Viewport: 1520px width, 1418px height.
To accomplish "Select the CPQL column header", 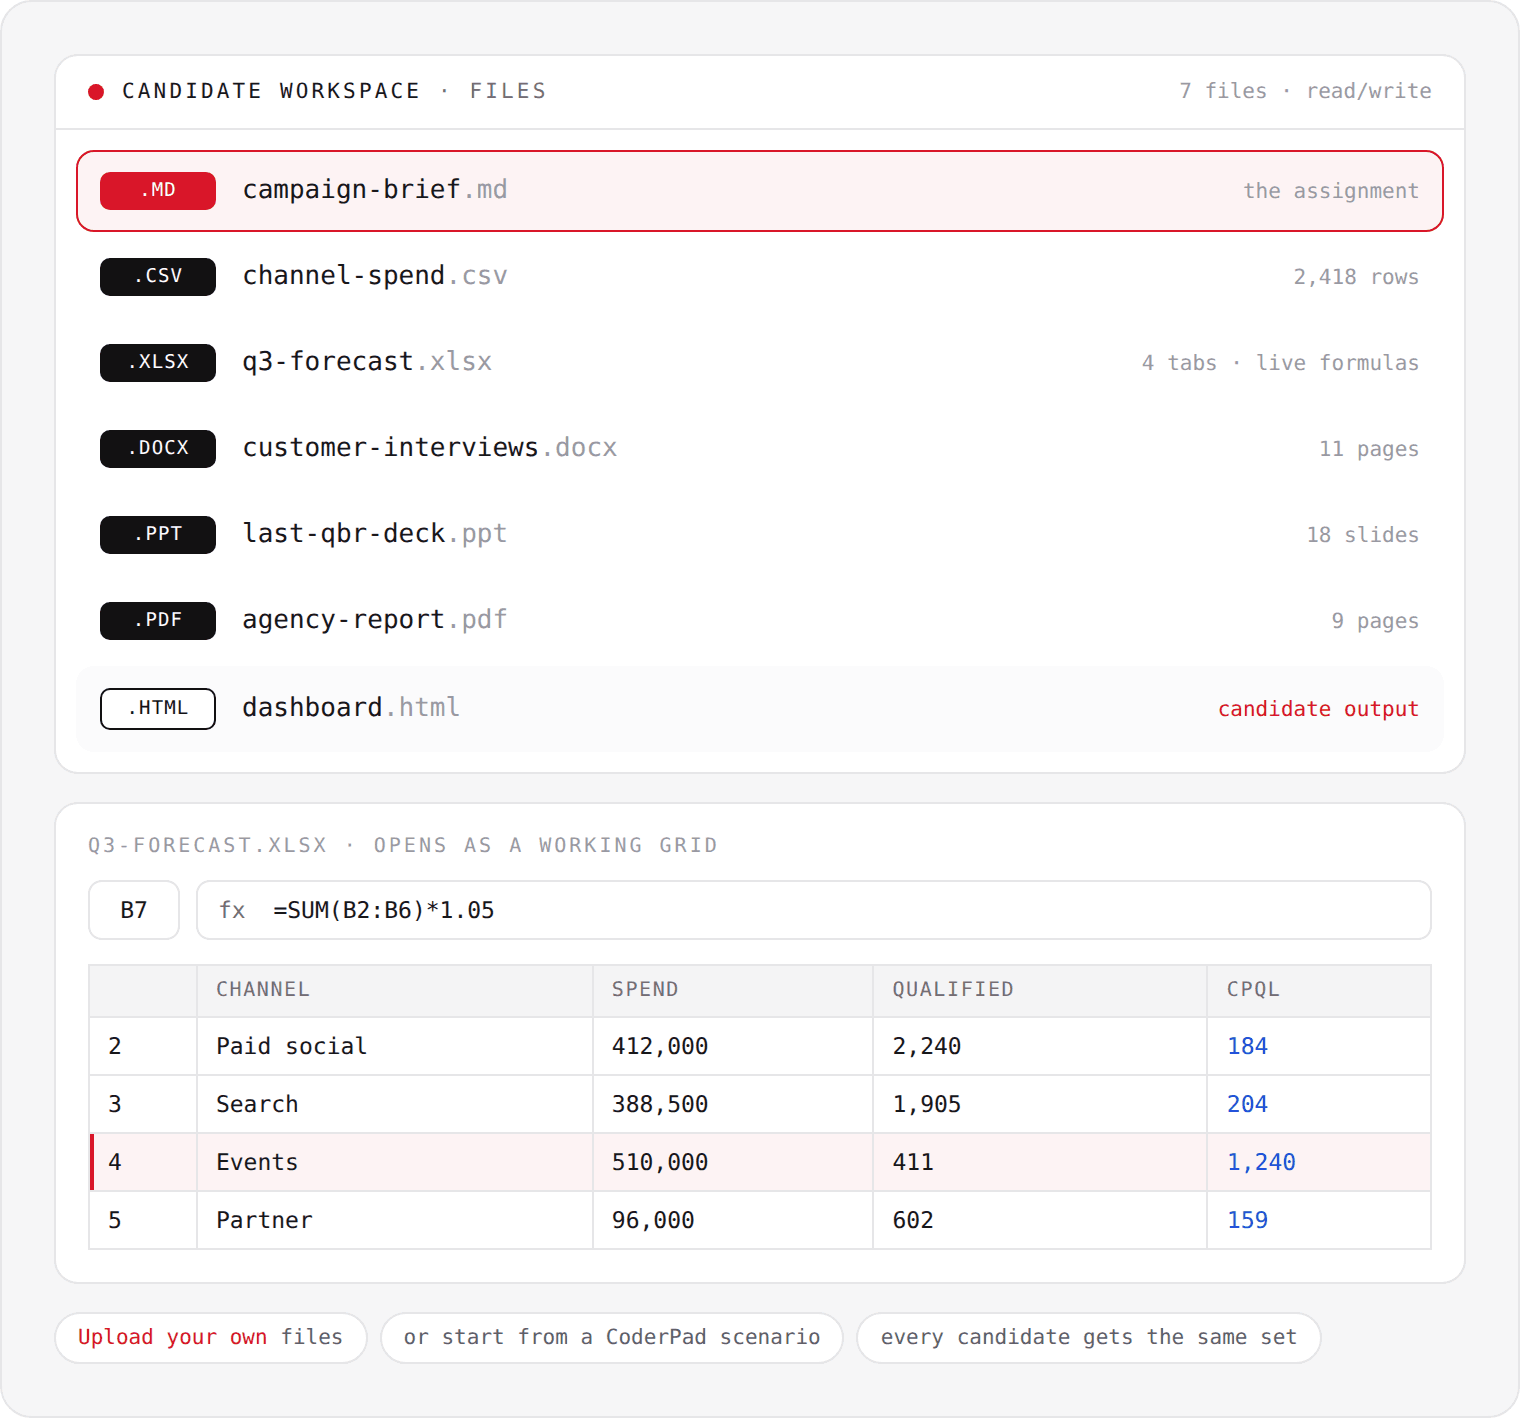I will click(1319, 990).
